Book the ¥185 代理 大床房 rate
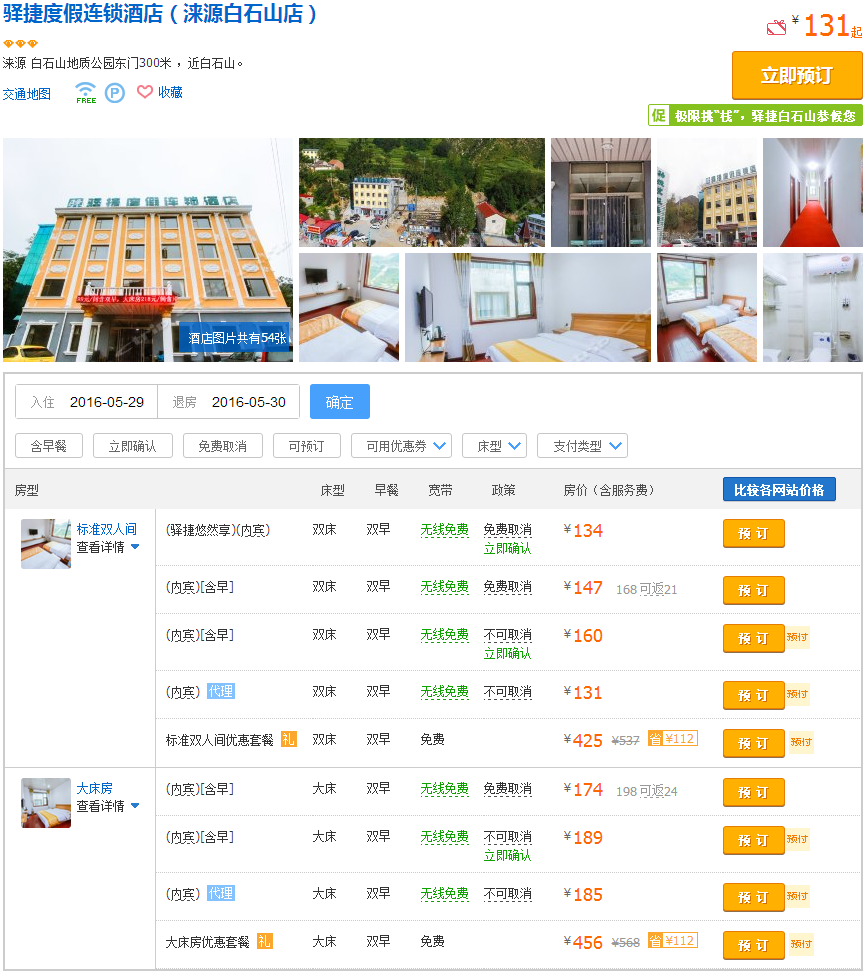 pos(753,897)
